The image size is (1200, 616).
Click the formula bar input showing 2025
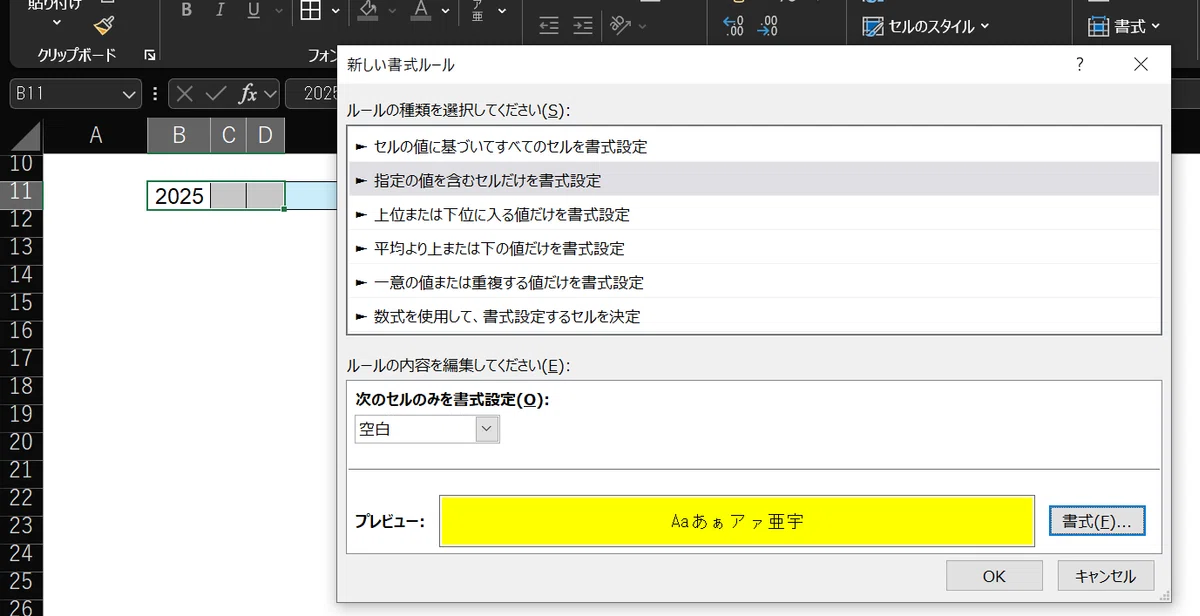(312, 94)
